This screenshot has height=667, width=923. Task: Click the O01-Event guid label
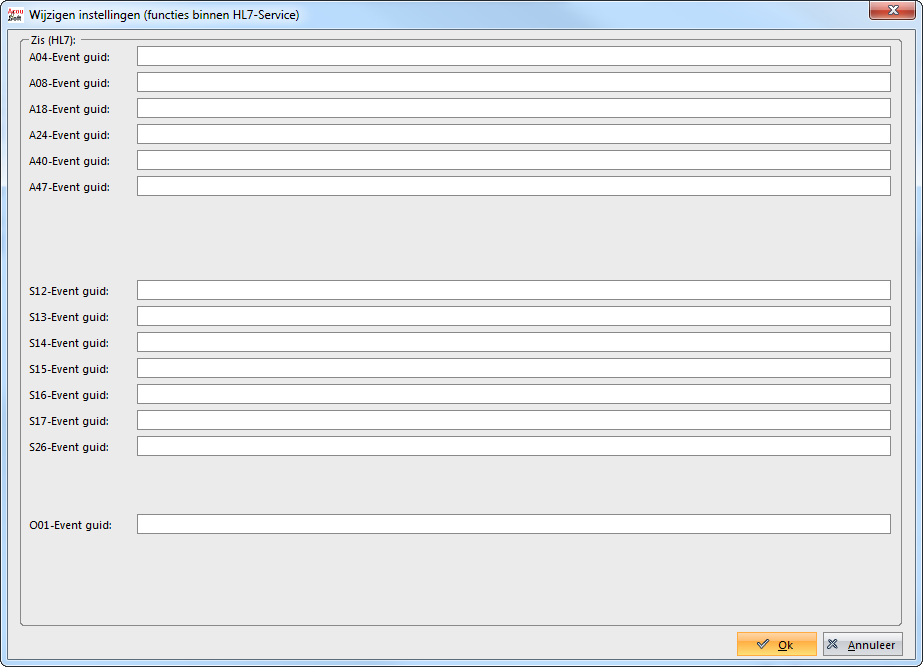tap(70, 525)
